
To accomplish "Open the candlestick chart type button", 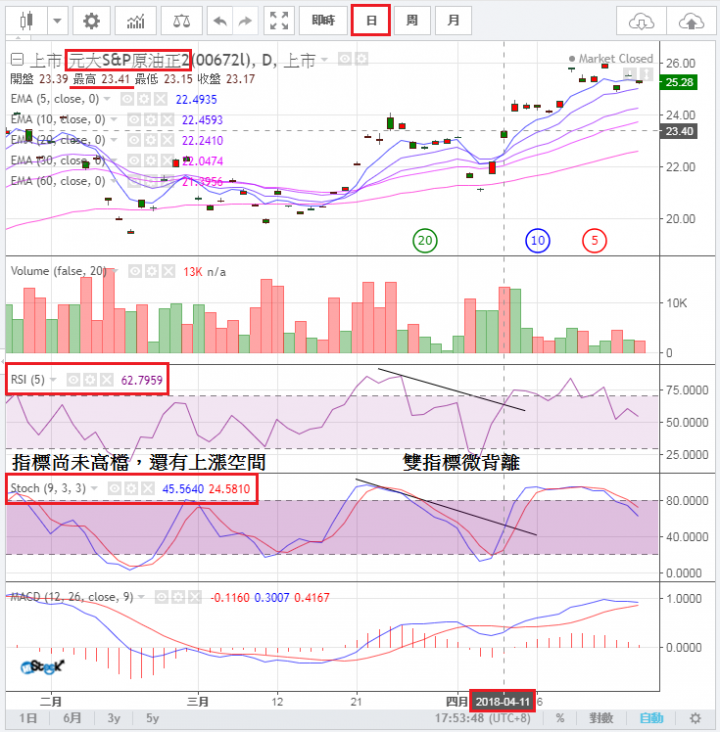I will pos(27,21).
